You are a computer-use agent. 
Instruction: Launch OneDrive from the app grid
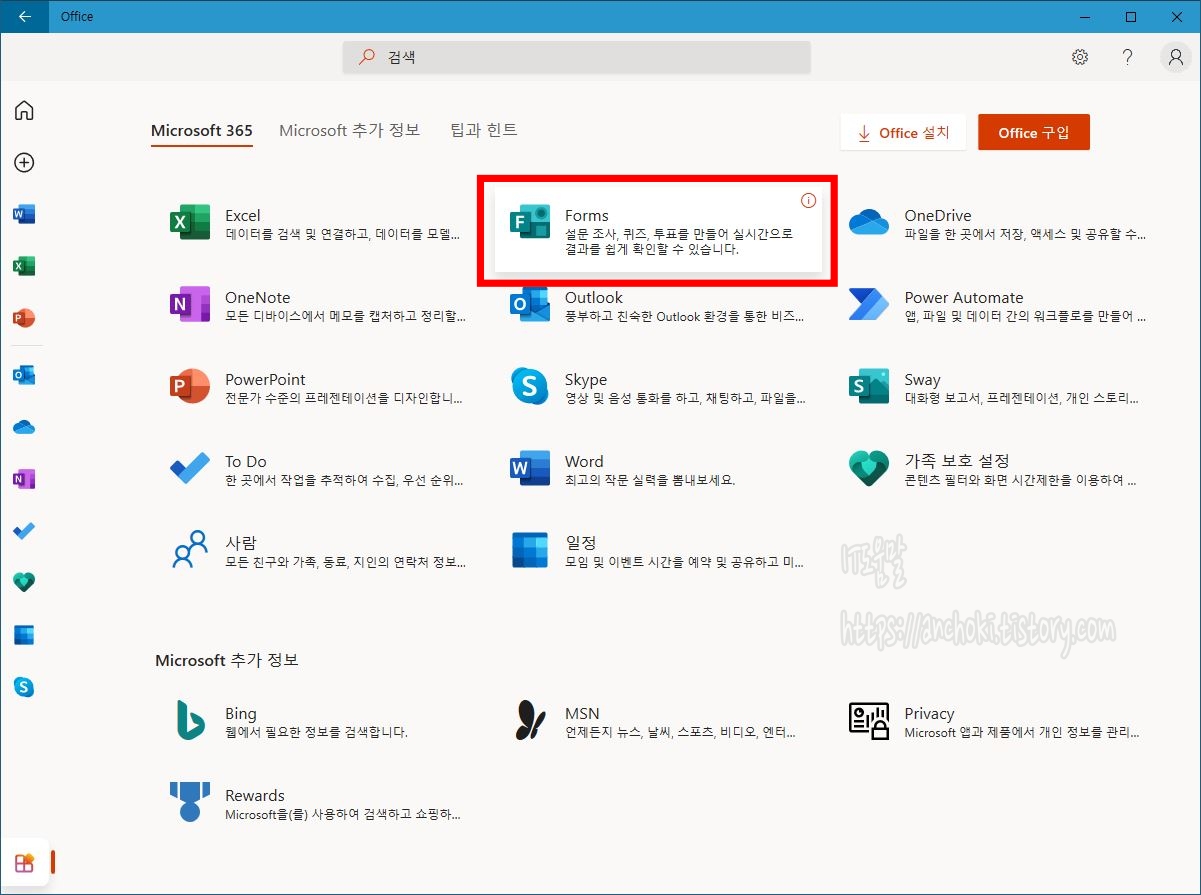coord(997,223)
